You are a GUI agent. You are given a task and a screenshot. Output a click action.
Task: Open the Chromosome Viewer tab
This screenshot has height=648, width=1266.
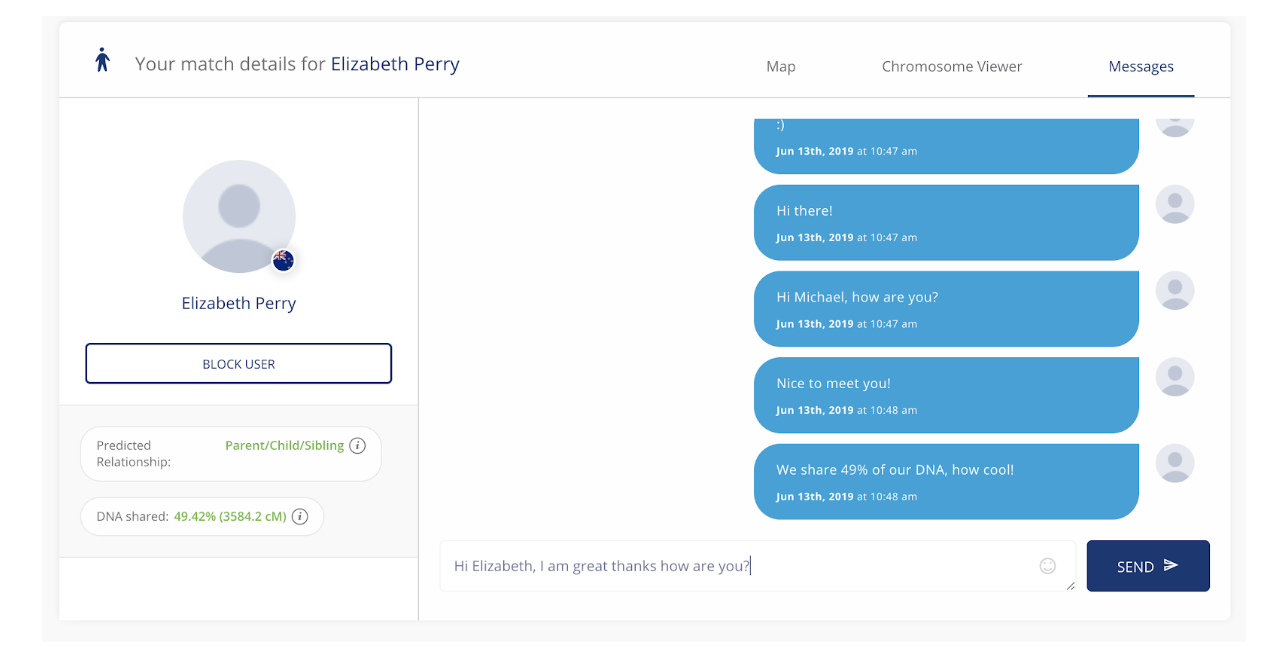click(951, 67)
